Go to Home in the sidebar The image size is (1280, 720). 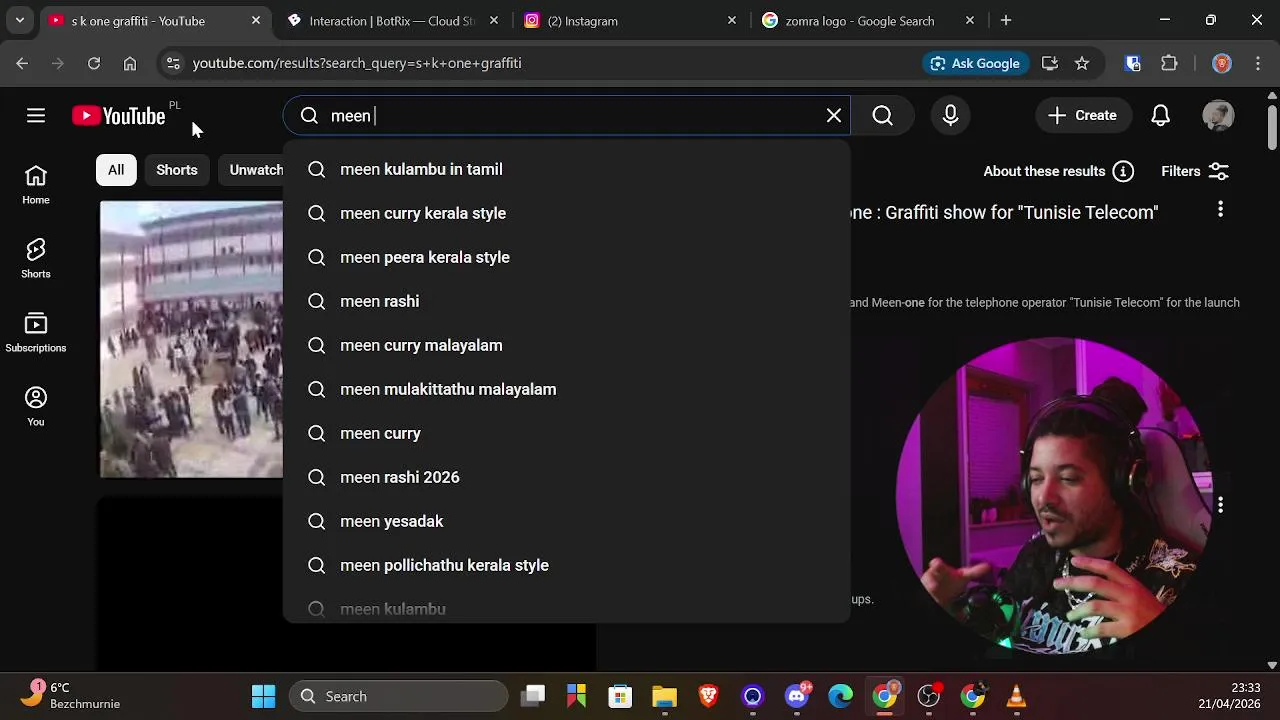pos(36,185)
